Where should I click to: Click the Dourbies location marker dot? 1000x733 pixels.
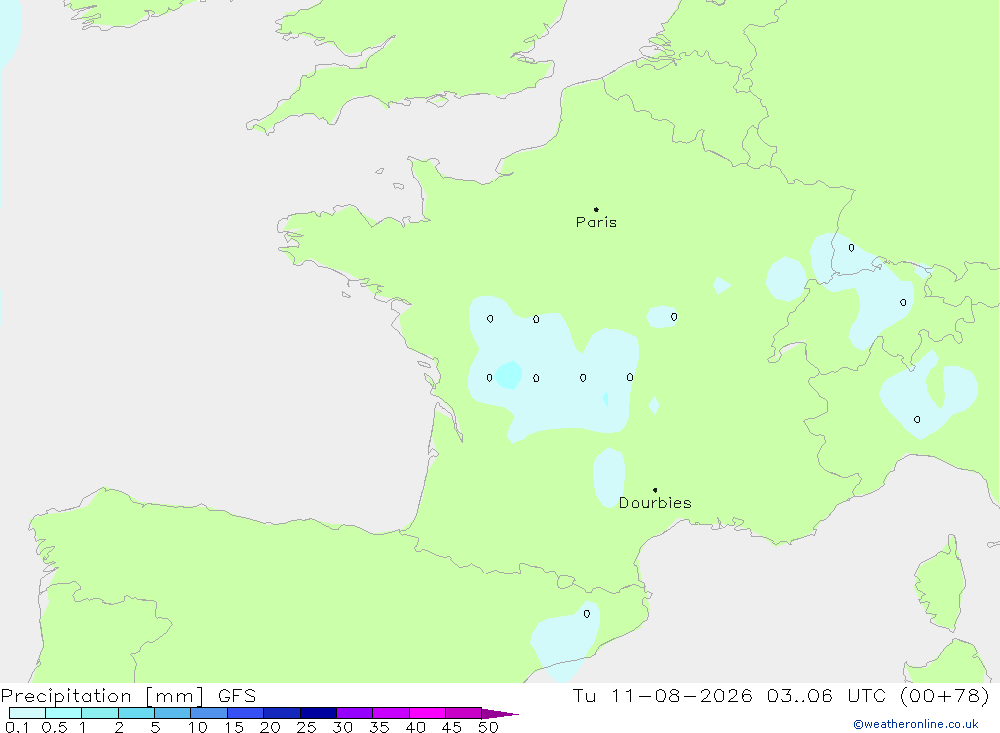point(655,490)
